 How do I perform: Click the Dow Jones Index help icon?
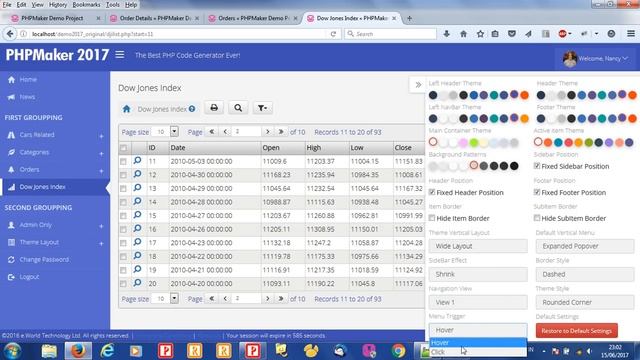click(x=192, y=109)
